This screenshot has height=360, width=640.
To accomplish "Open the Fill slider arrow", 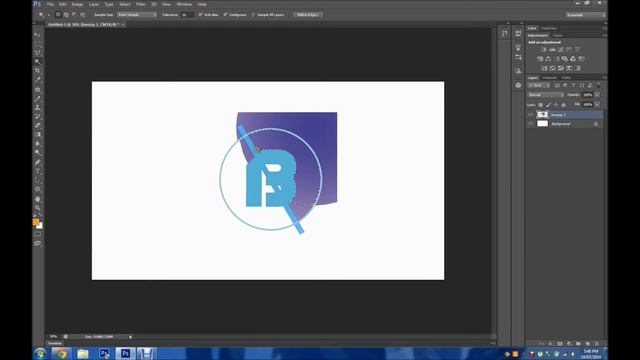I will 597,105.
